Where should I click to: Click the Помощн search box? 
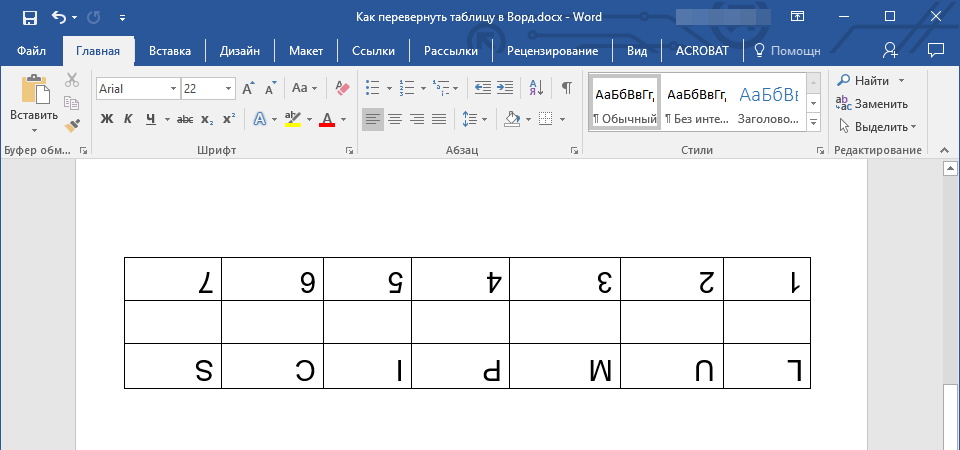tap(787, 51)
